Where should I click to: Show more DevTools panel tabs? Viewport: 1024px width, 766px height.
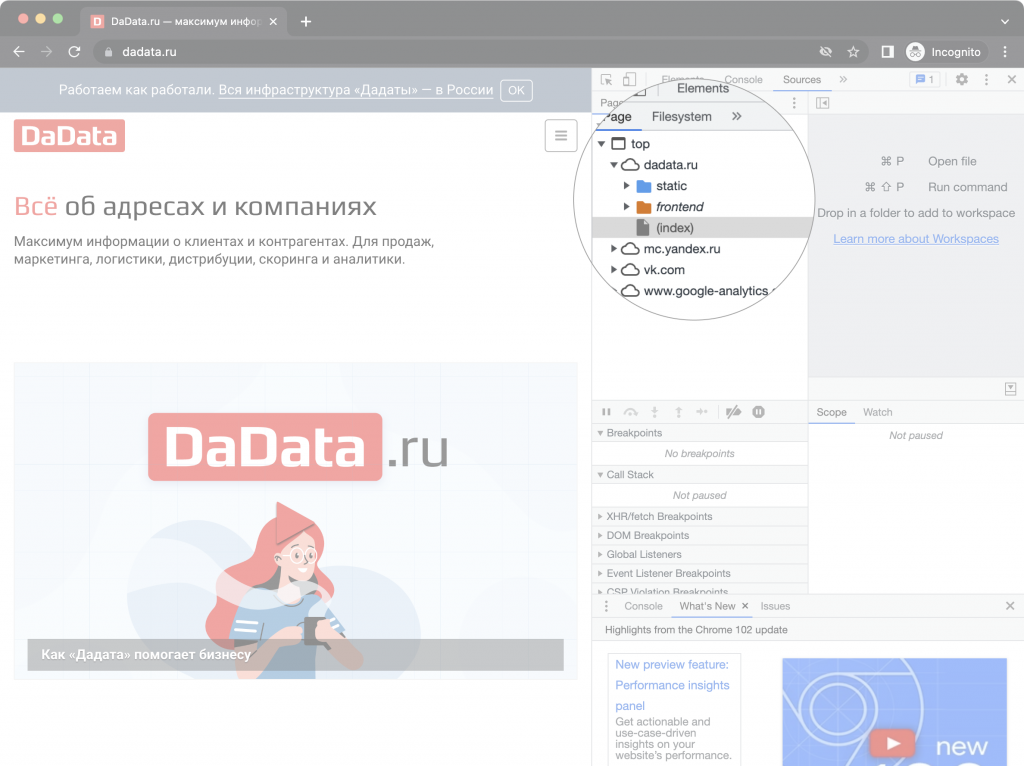(843, 80)
